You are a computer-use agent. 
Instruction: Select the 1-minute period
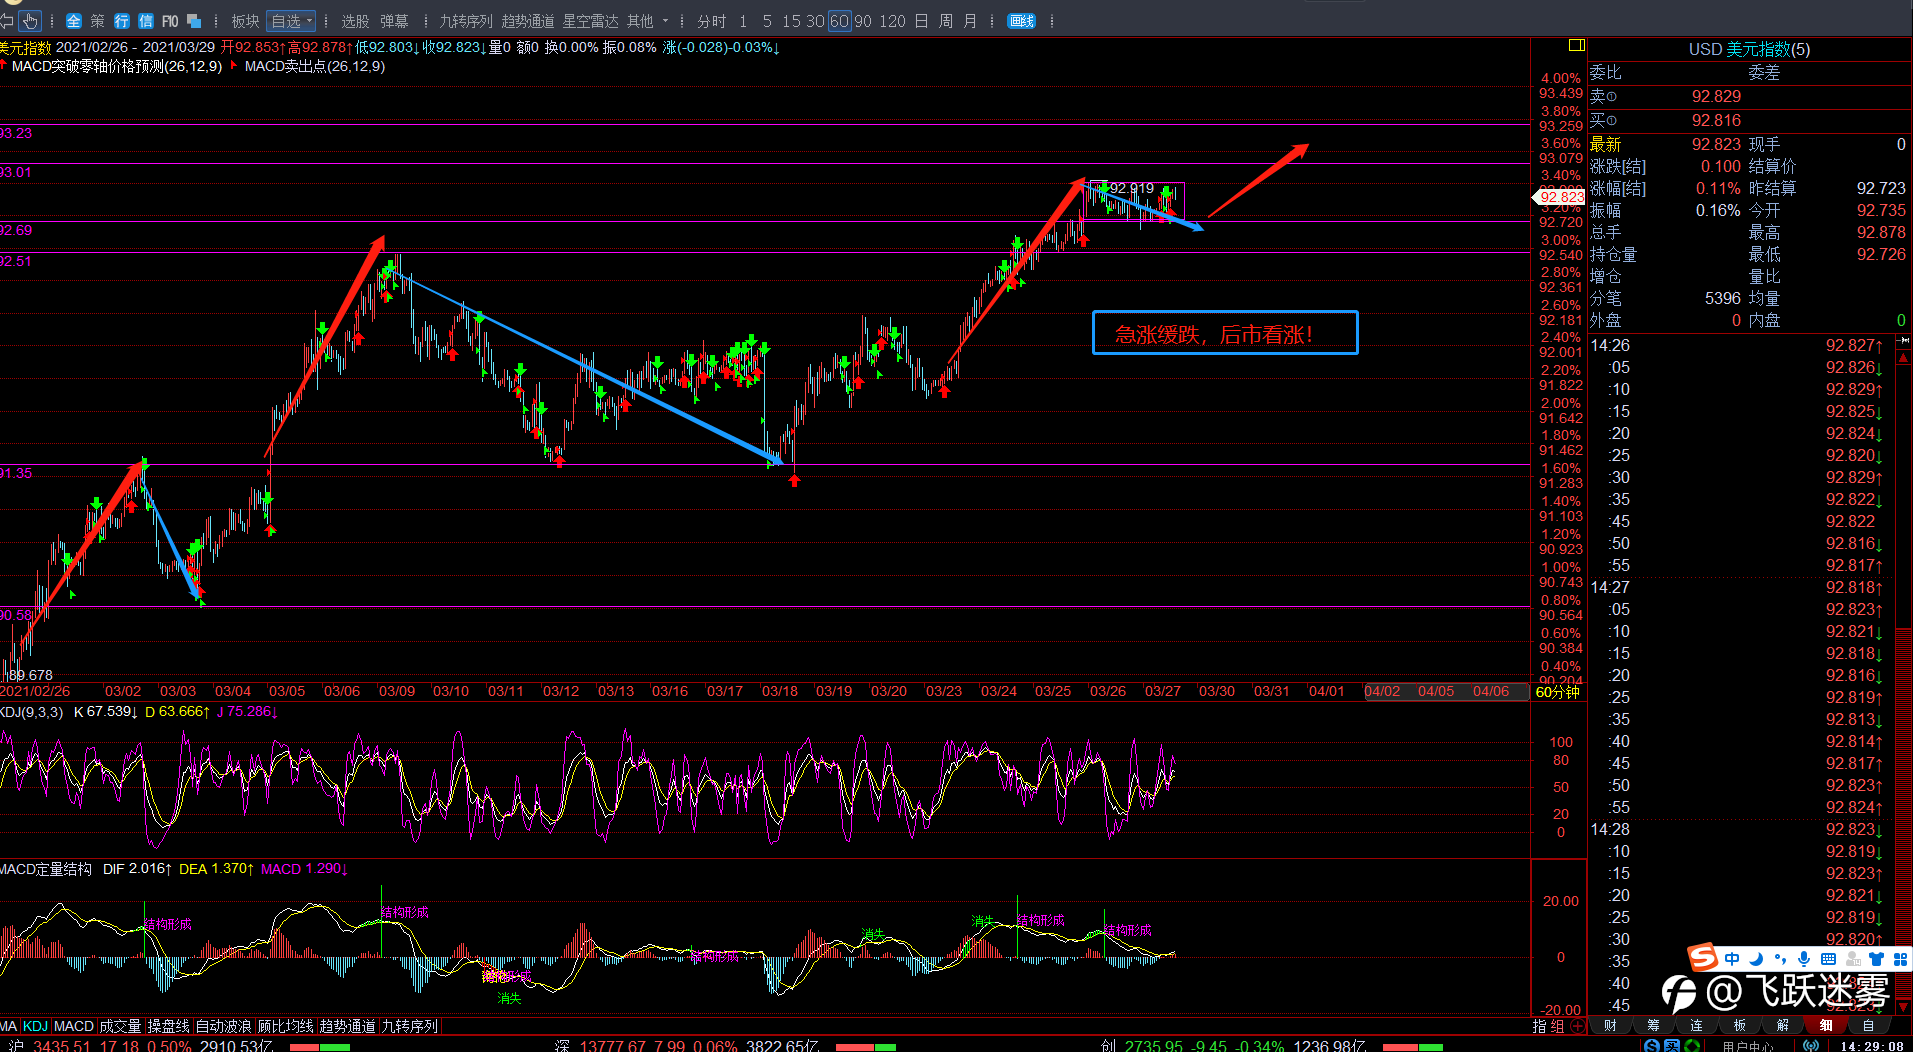pyautogui.click(x=743, y=20)
